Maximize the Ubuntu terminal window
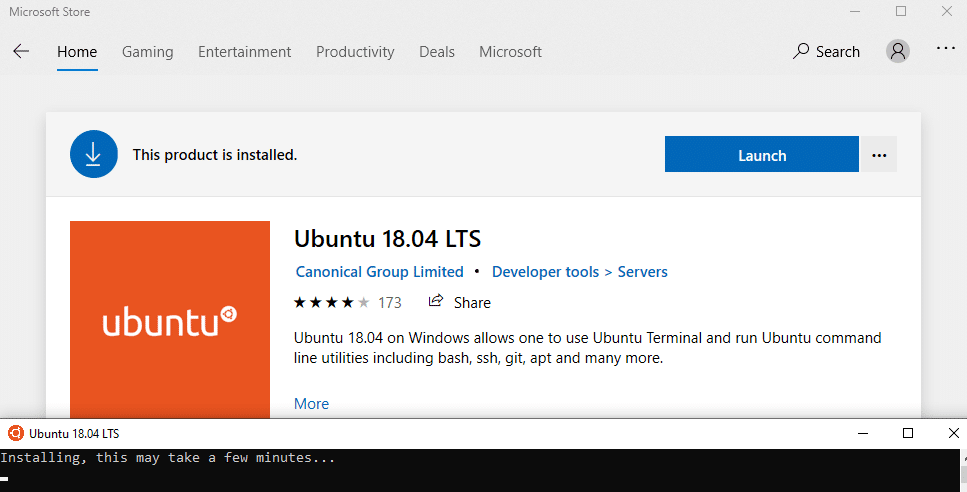The width and height of the screenshot is (967, 492). 908,433
